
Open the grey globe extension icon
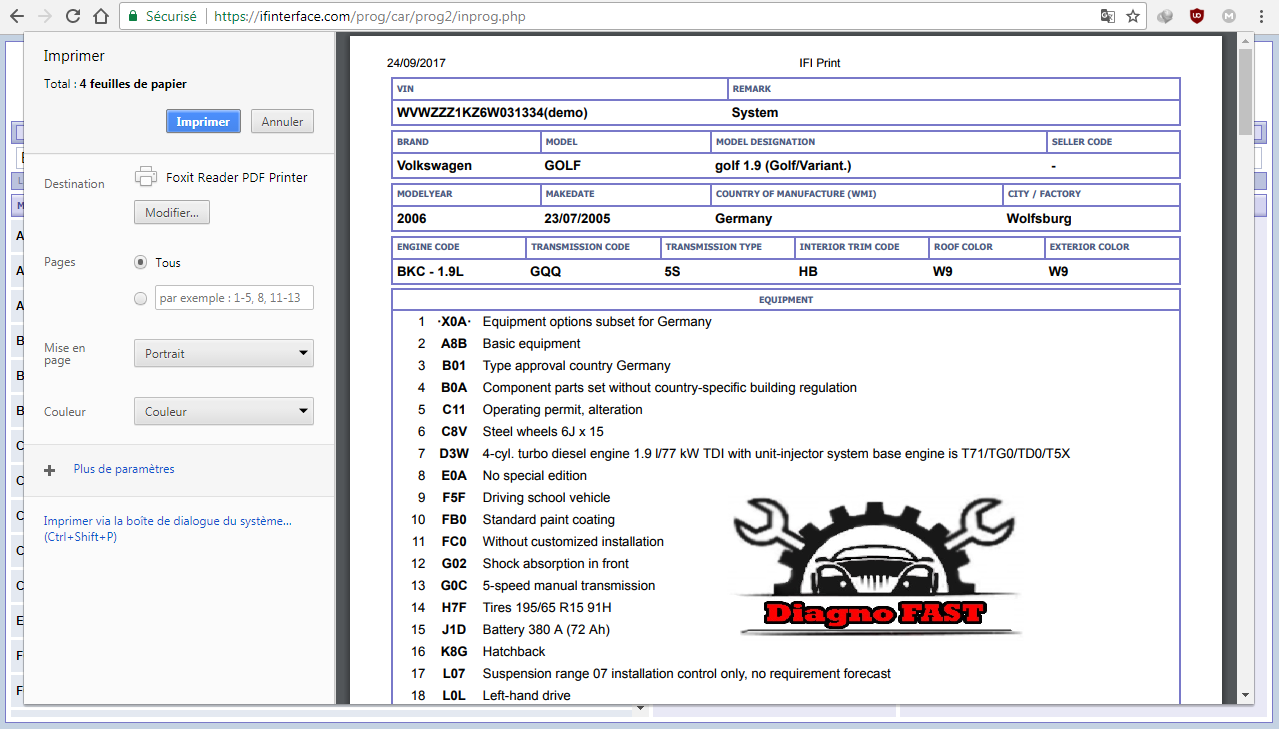click(x=1165, y=16)
